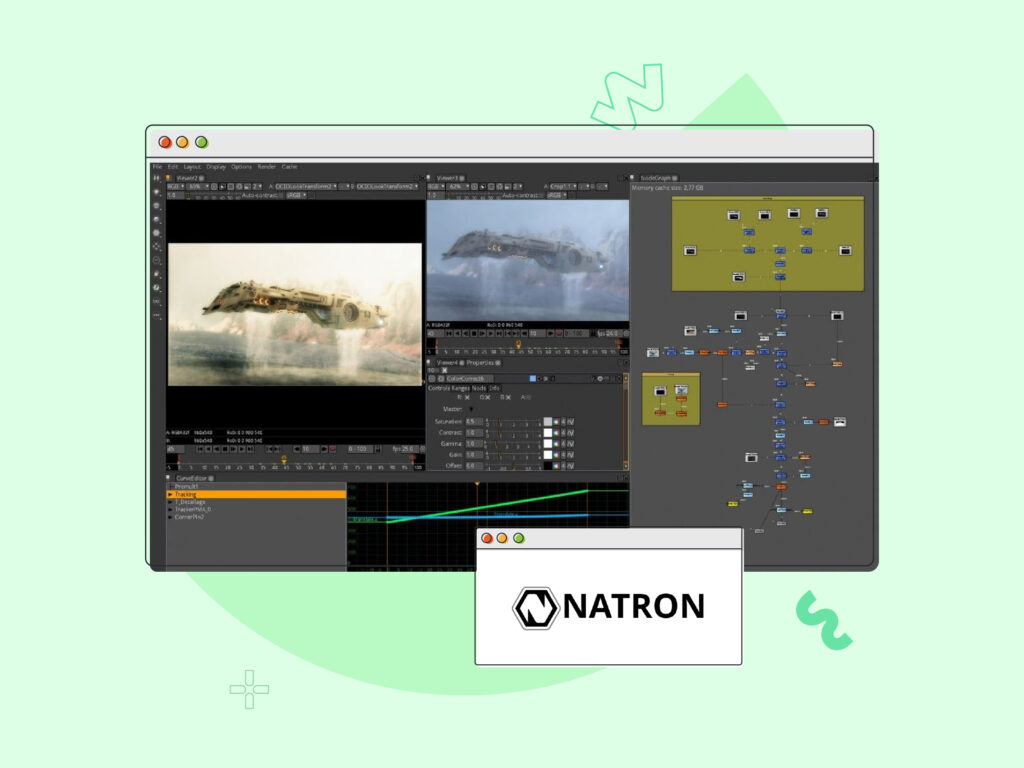1024x768 pixels.
Task: Click the color wheel icon in Saturation row
Action: point(556,422)
